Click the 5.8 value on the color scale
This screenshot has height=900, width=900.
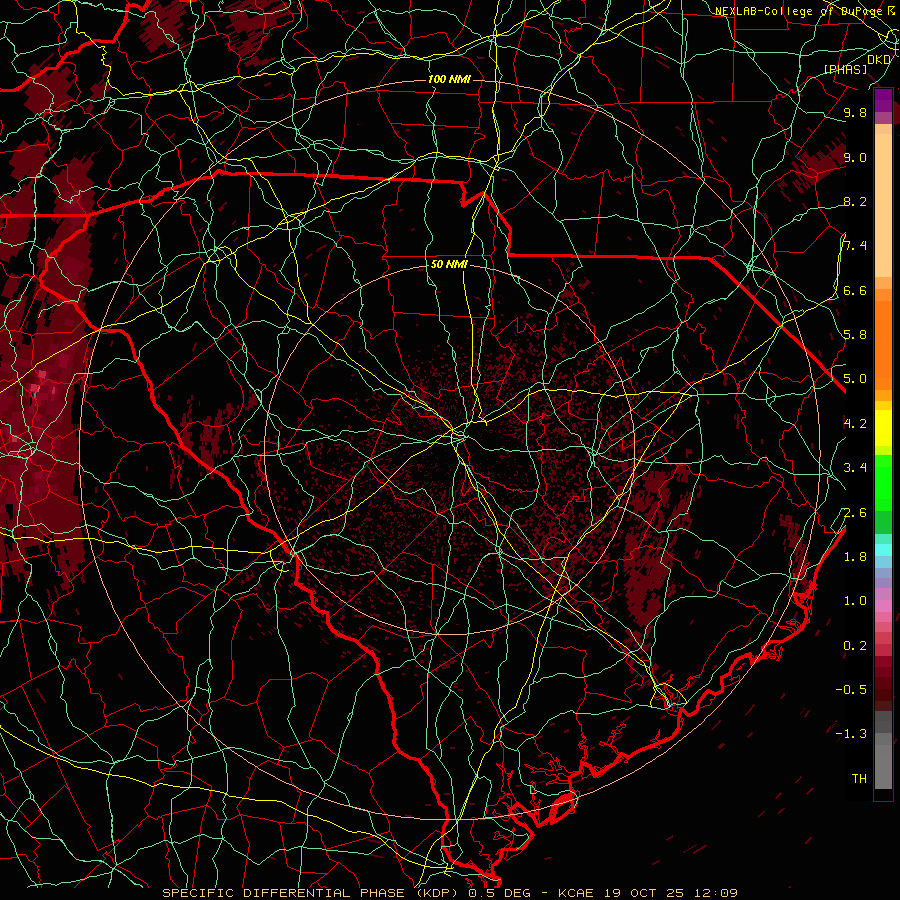click(x=855, y=335)
